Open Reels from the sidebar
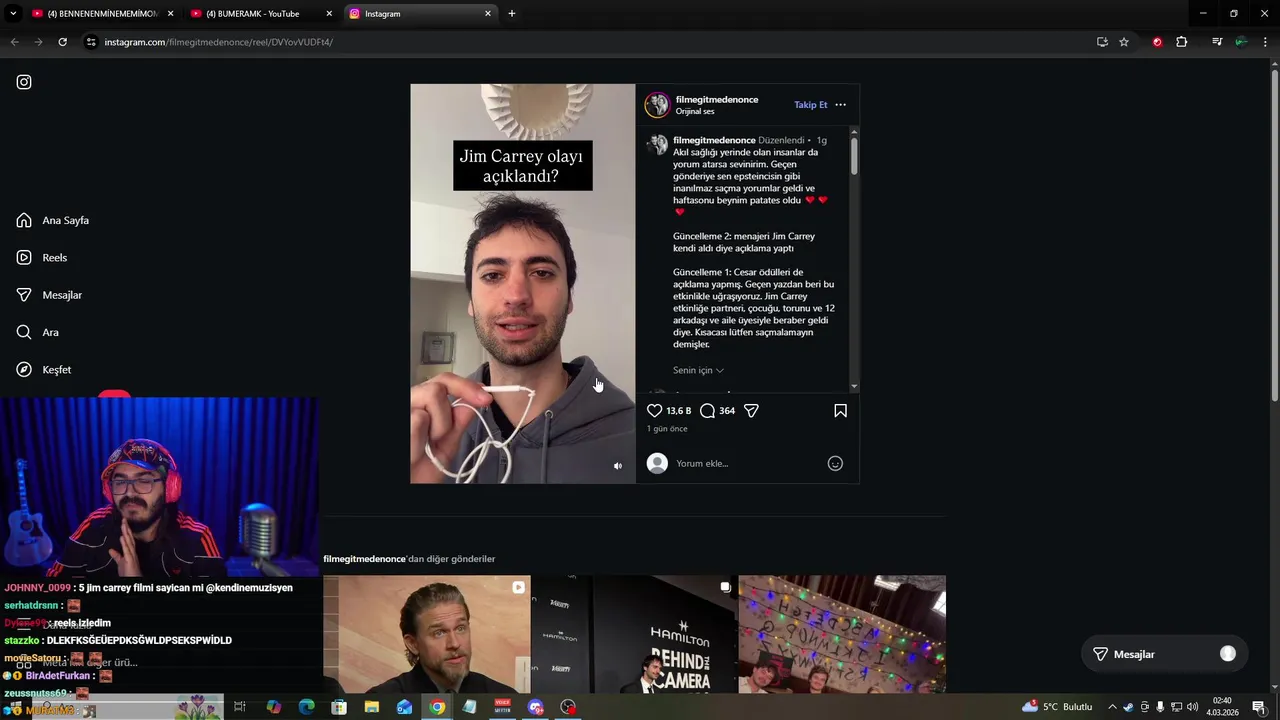 [x=42, y=257]
